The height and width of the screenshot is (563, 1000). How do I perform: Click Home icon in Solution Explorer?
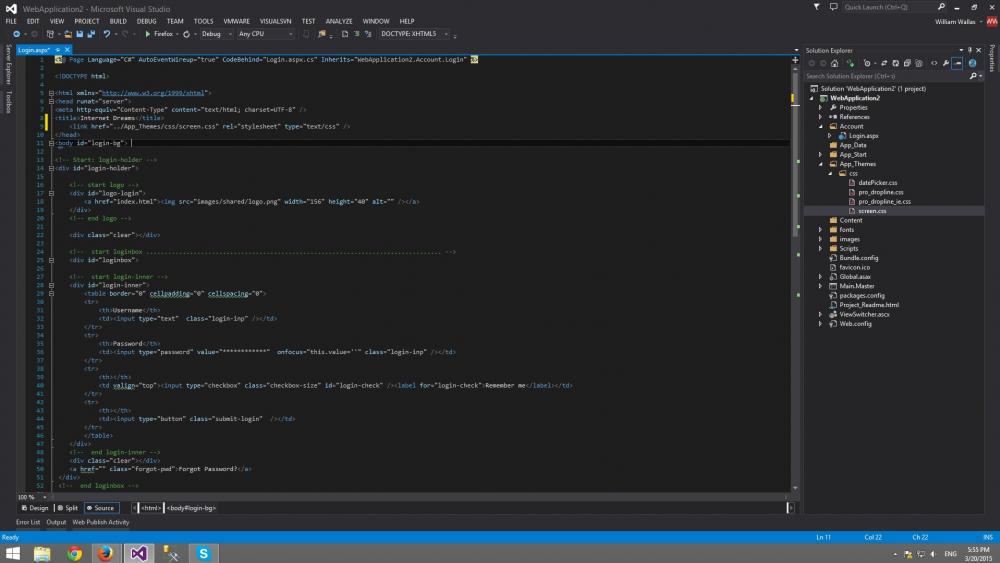[x=834, y=63]
